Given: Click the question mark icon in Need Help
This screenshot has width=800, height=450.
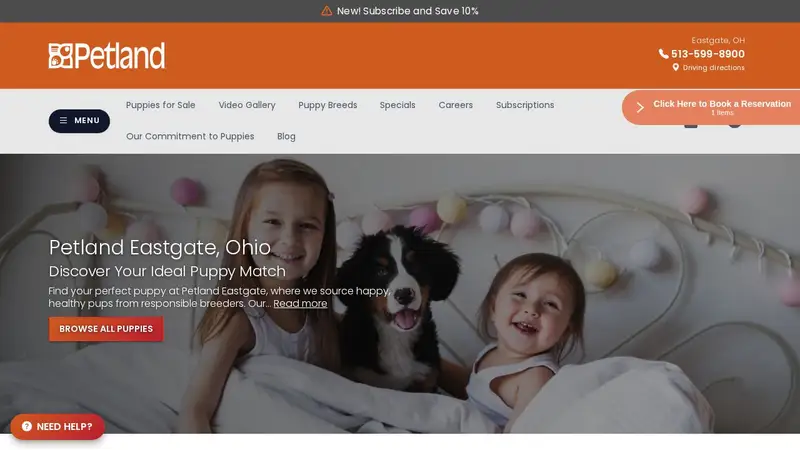Looking at the screenshot, I should 27,426.
